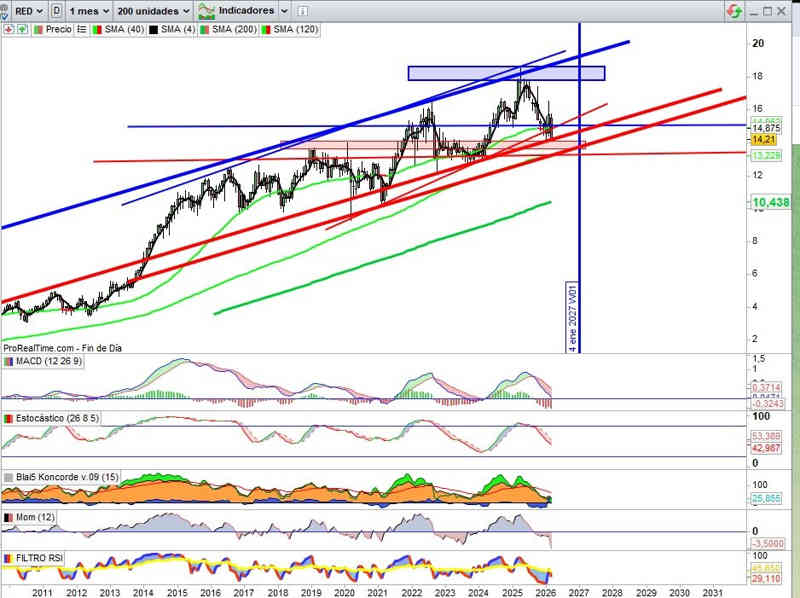
Task: Click the 14,21 current price label
Action: click(x=764, y=140)
